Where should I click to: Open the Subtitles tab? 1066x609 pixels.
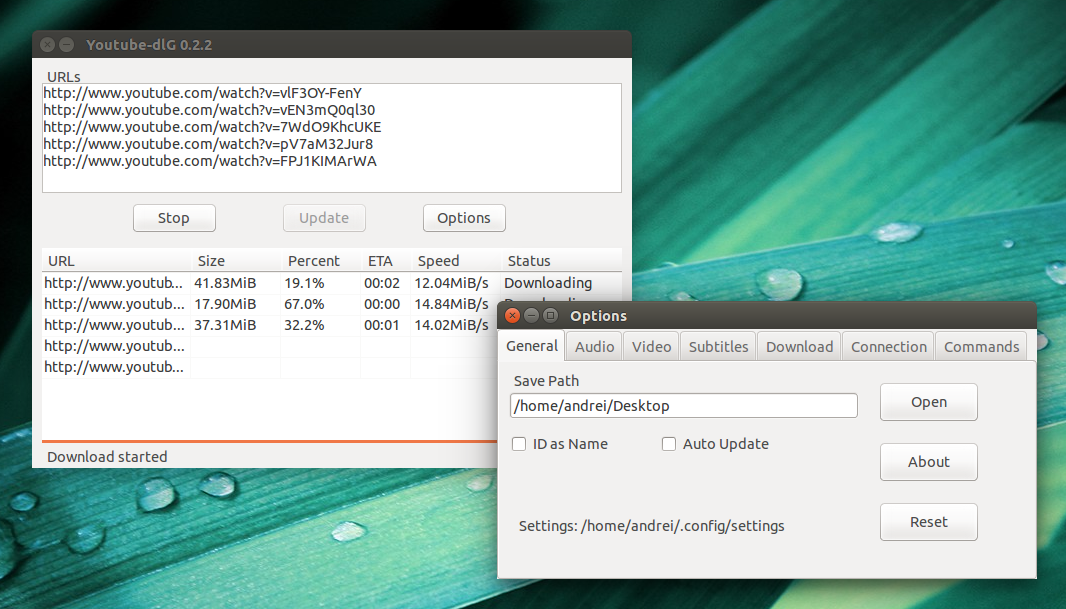tap(718, 347)
